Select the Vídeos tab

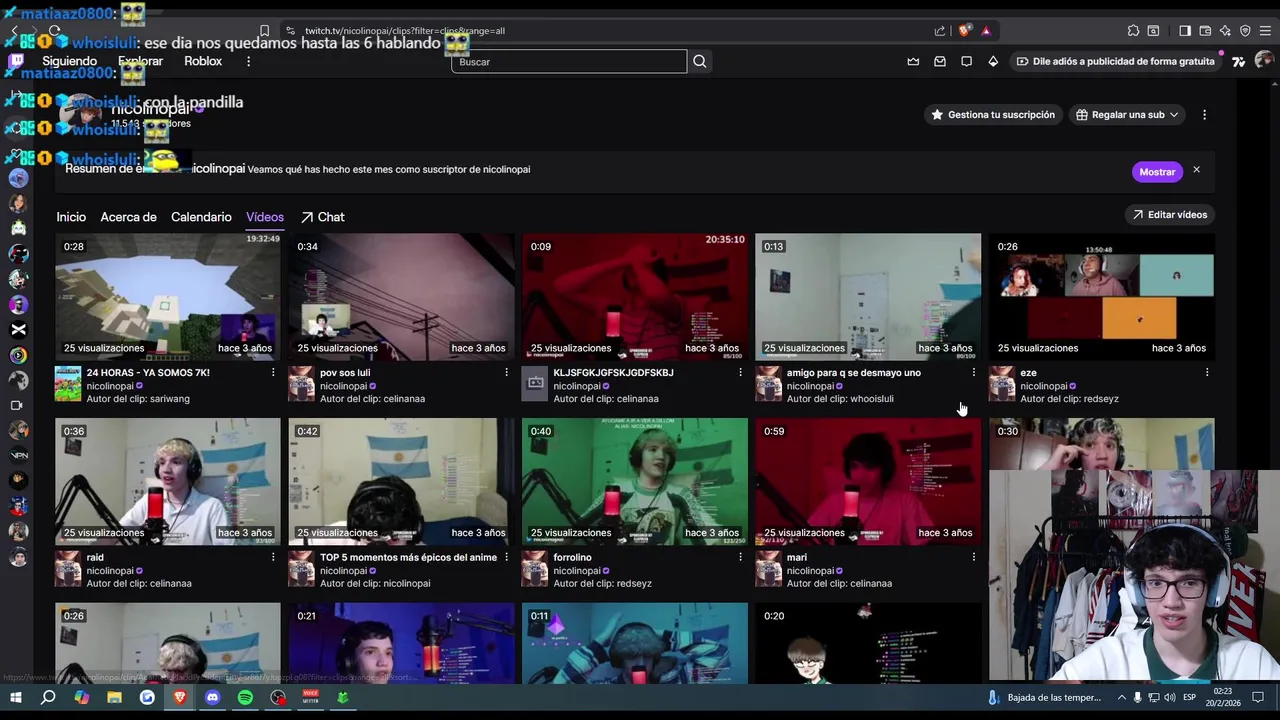click(265, 217)
